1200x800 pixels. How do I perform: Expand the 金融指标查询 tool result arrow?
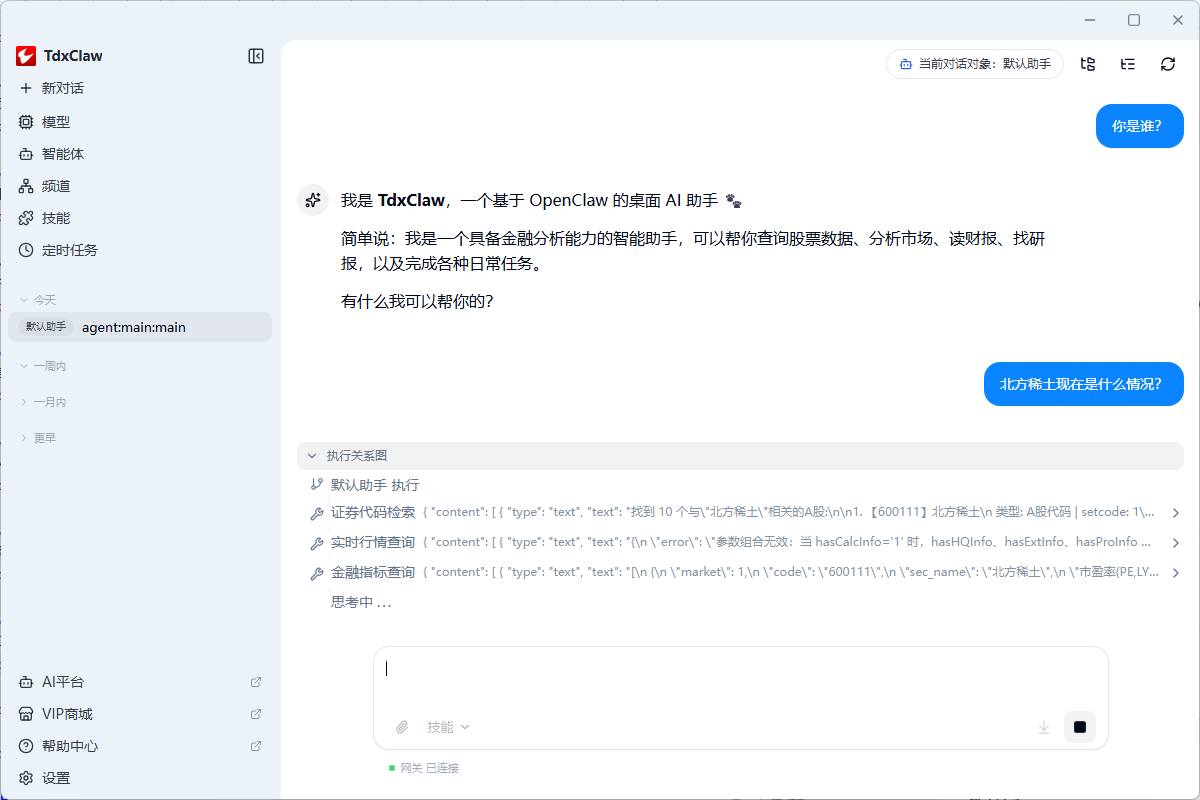pos(1176,573)
